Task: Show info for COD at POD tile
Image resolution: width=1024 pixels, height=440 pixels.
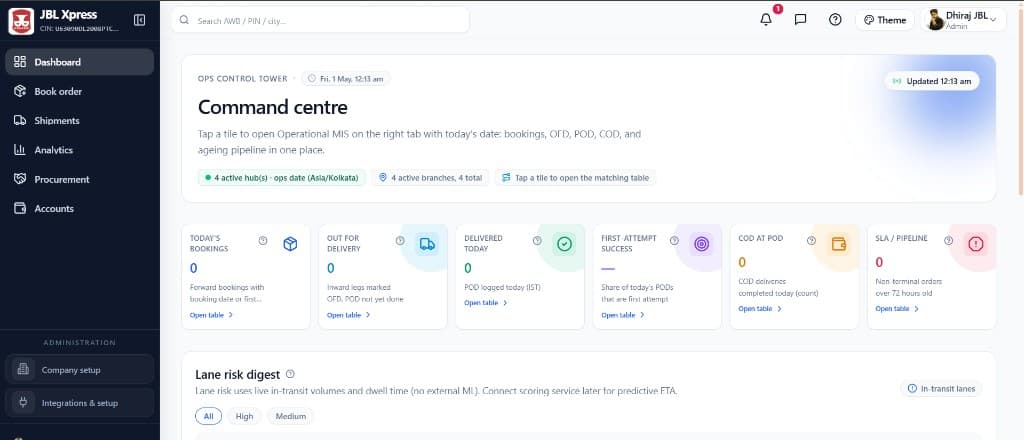Action: click(x=811, y=240)
